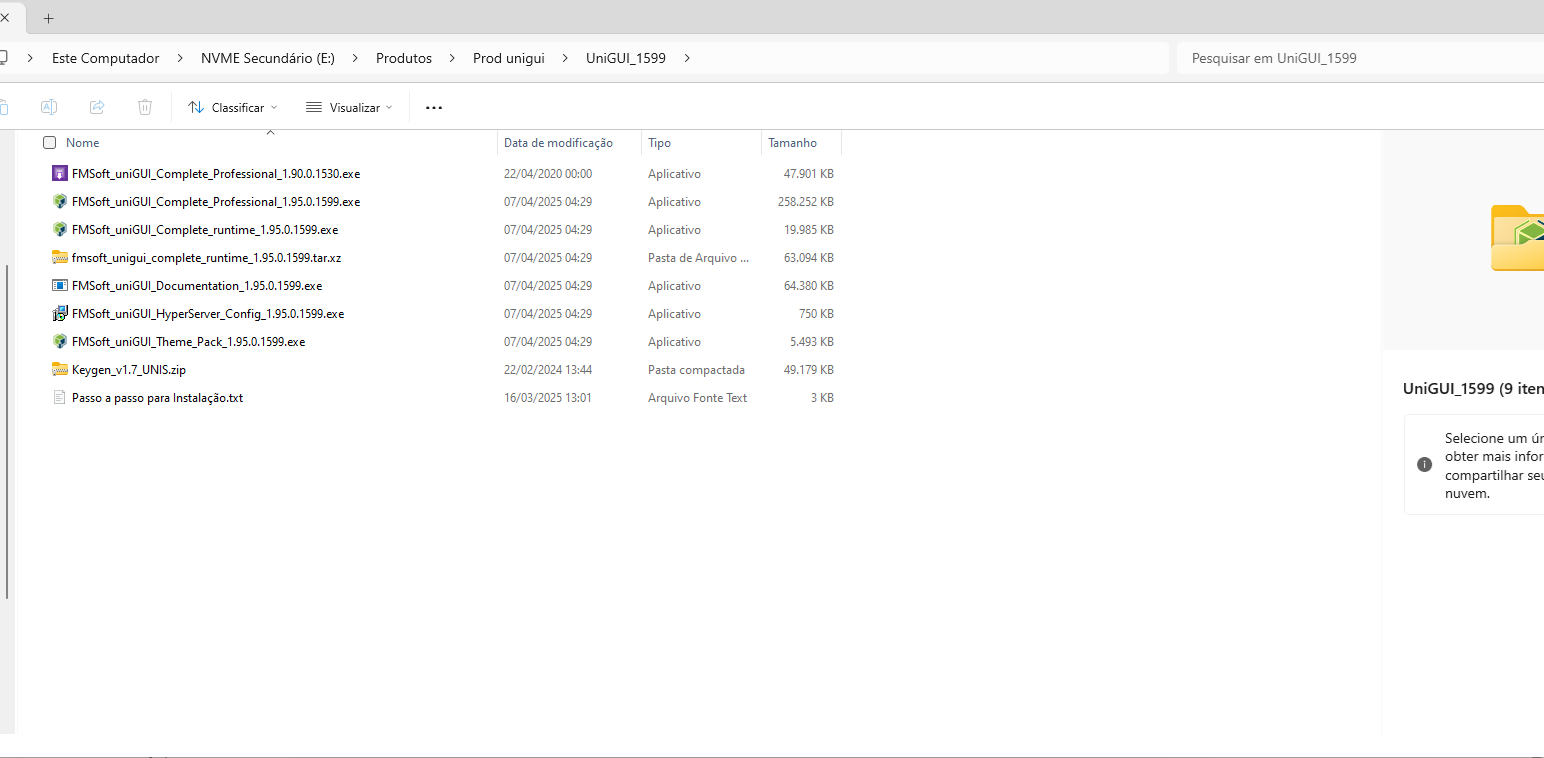The height and width of the screenshot is (758, 1544).
Task: Click the icon of Professional_1.90.0.1530.exe
Action: click(59, 173)
